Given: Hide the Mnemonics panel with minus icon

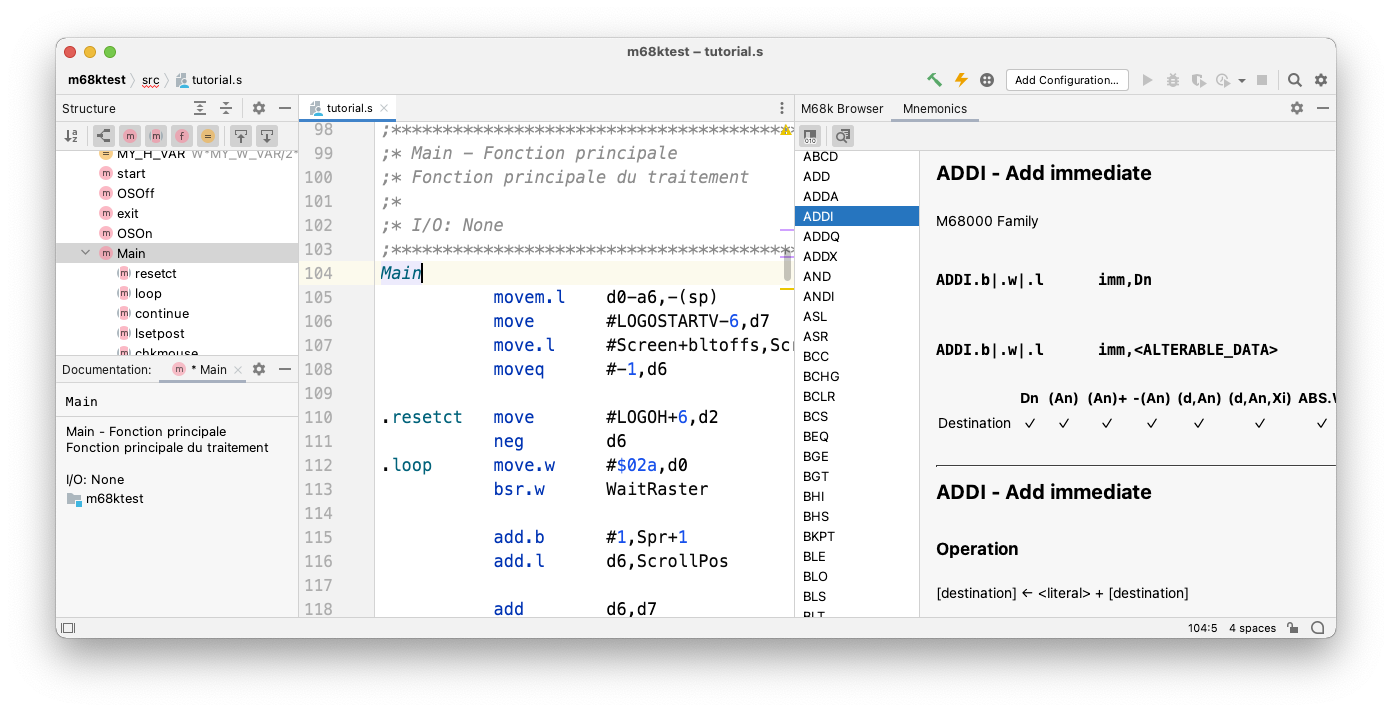Looking at the screenshot, I should click(x=1323, y=108).
